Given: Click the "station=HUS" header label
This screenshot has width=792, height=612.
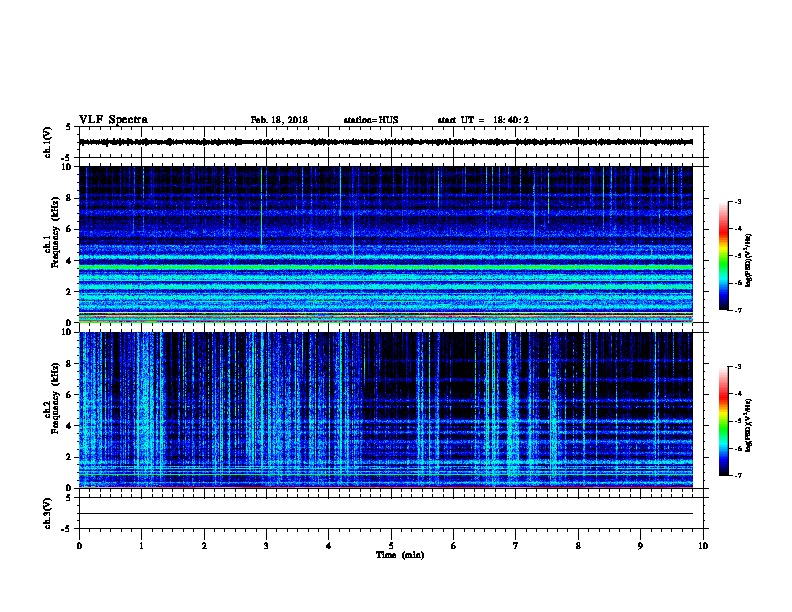Looking at the screenshot, I should click(371, 120).
